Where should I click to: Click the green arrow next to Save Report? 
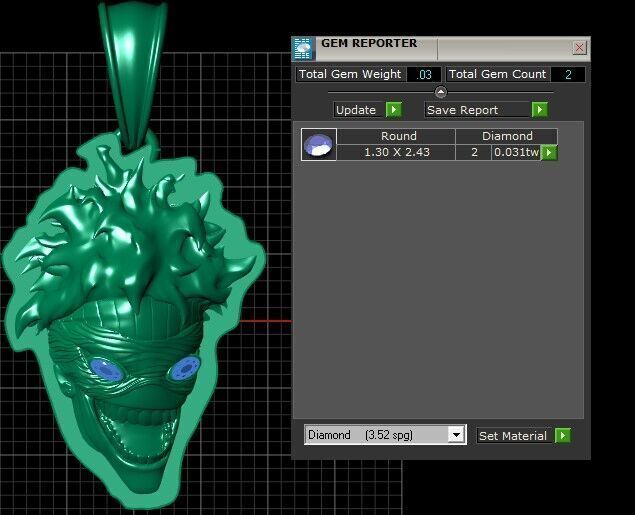[539, 110]
